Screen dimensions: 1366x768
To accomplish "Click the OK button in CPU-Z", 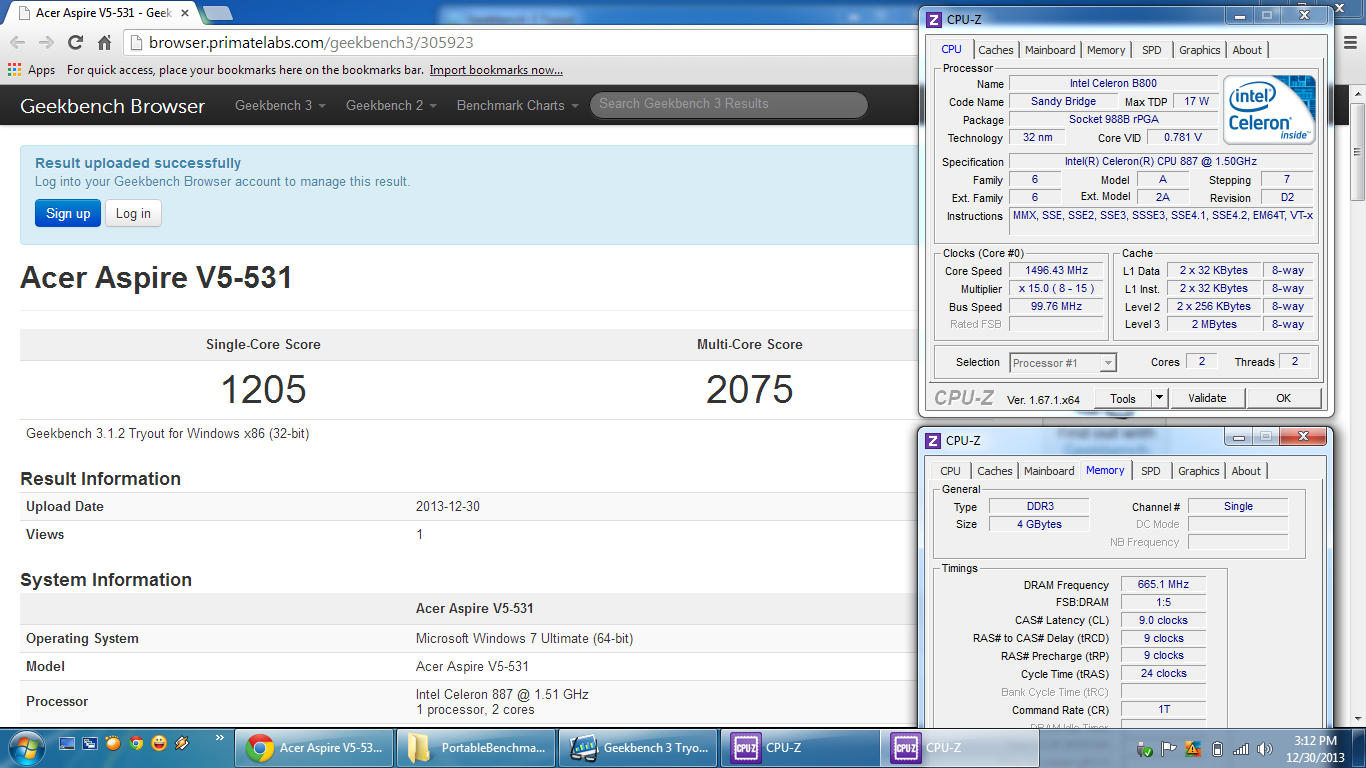I will pyautogui.click(x=1283, y=398).
